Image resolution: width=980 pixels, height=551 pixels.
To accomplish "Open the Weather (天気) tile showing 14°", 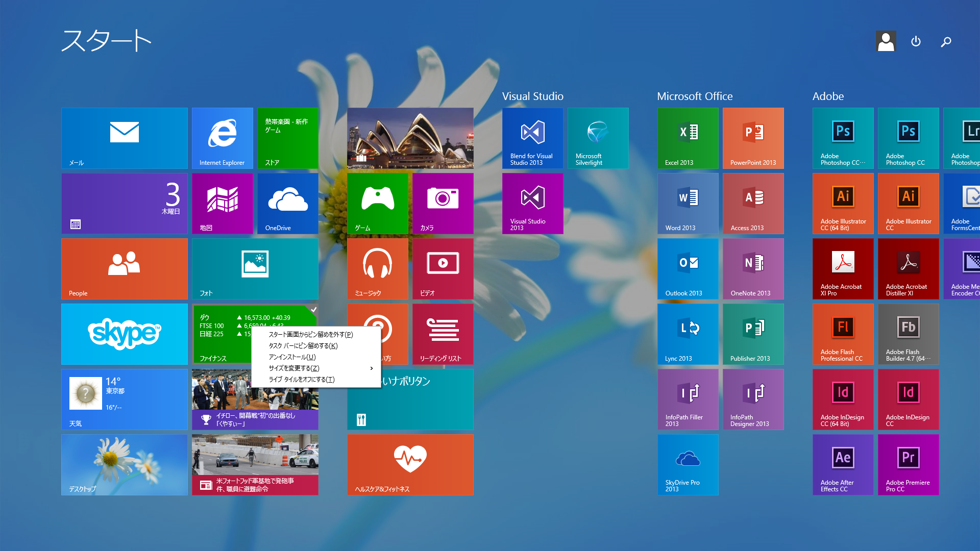I will 124,399.
